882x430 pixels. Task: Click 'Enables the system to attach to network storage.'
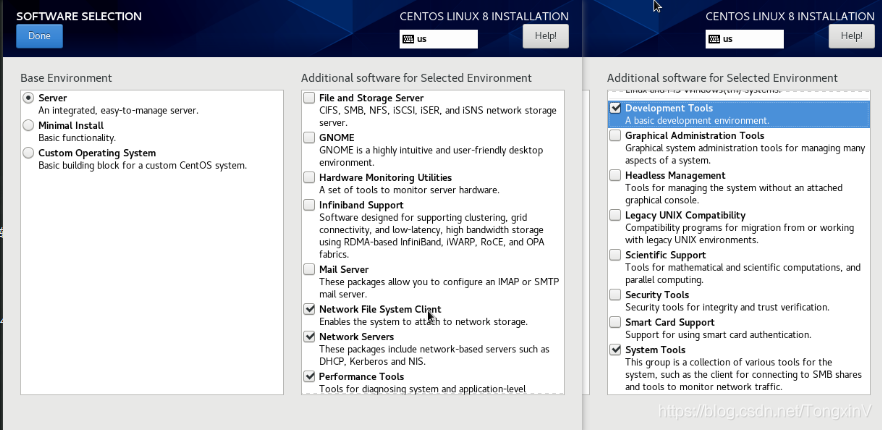tap(423, 322)
